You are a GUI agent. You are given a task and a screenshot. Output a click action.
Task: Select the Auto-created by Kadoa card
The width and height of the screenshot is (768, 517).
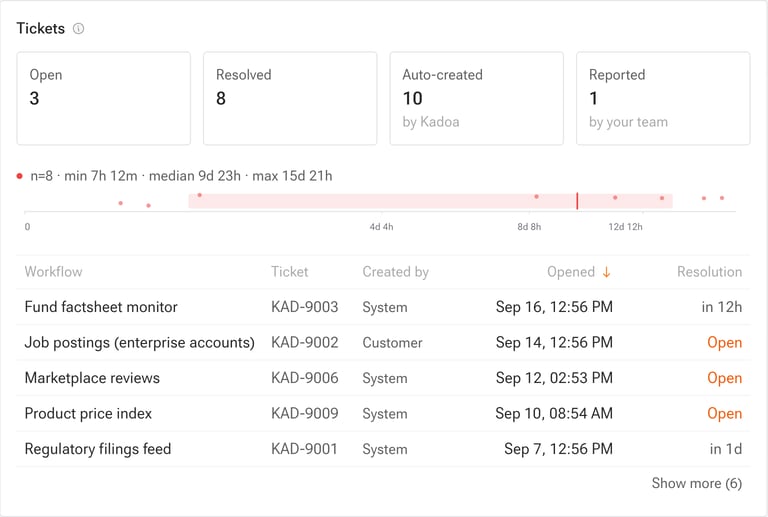click(x=477, y=98)
